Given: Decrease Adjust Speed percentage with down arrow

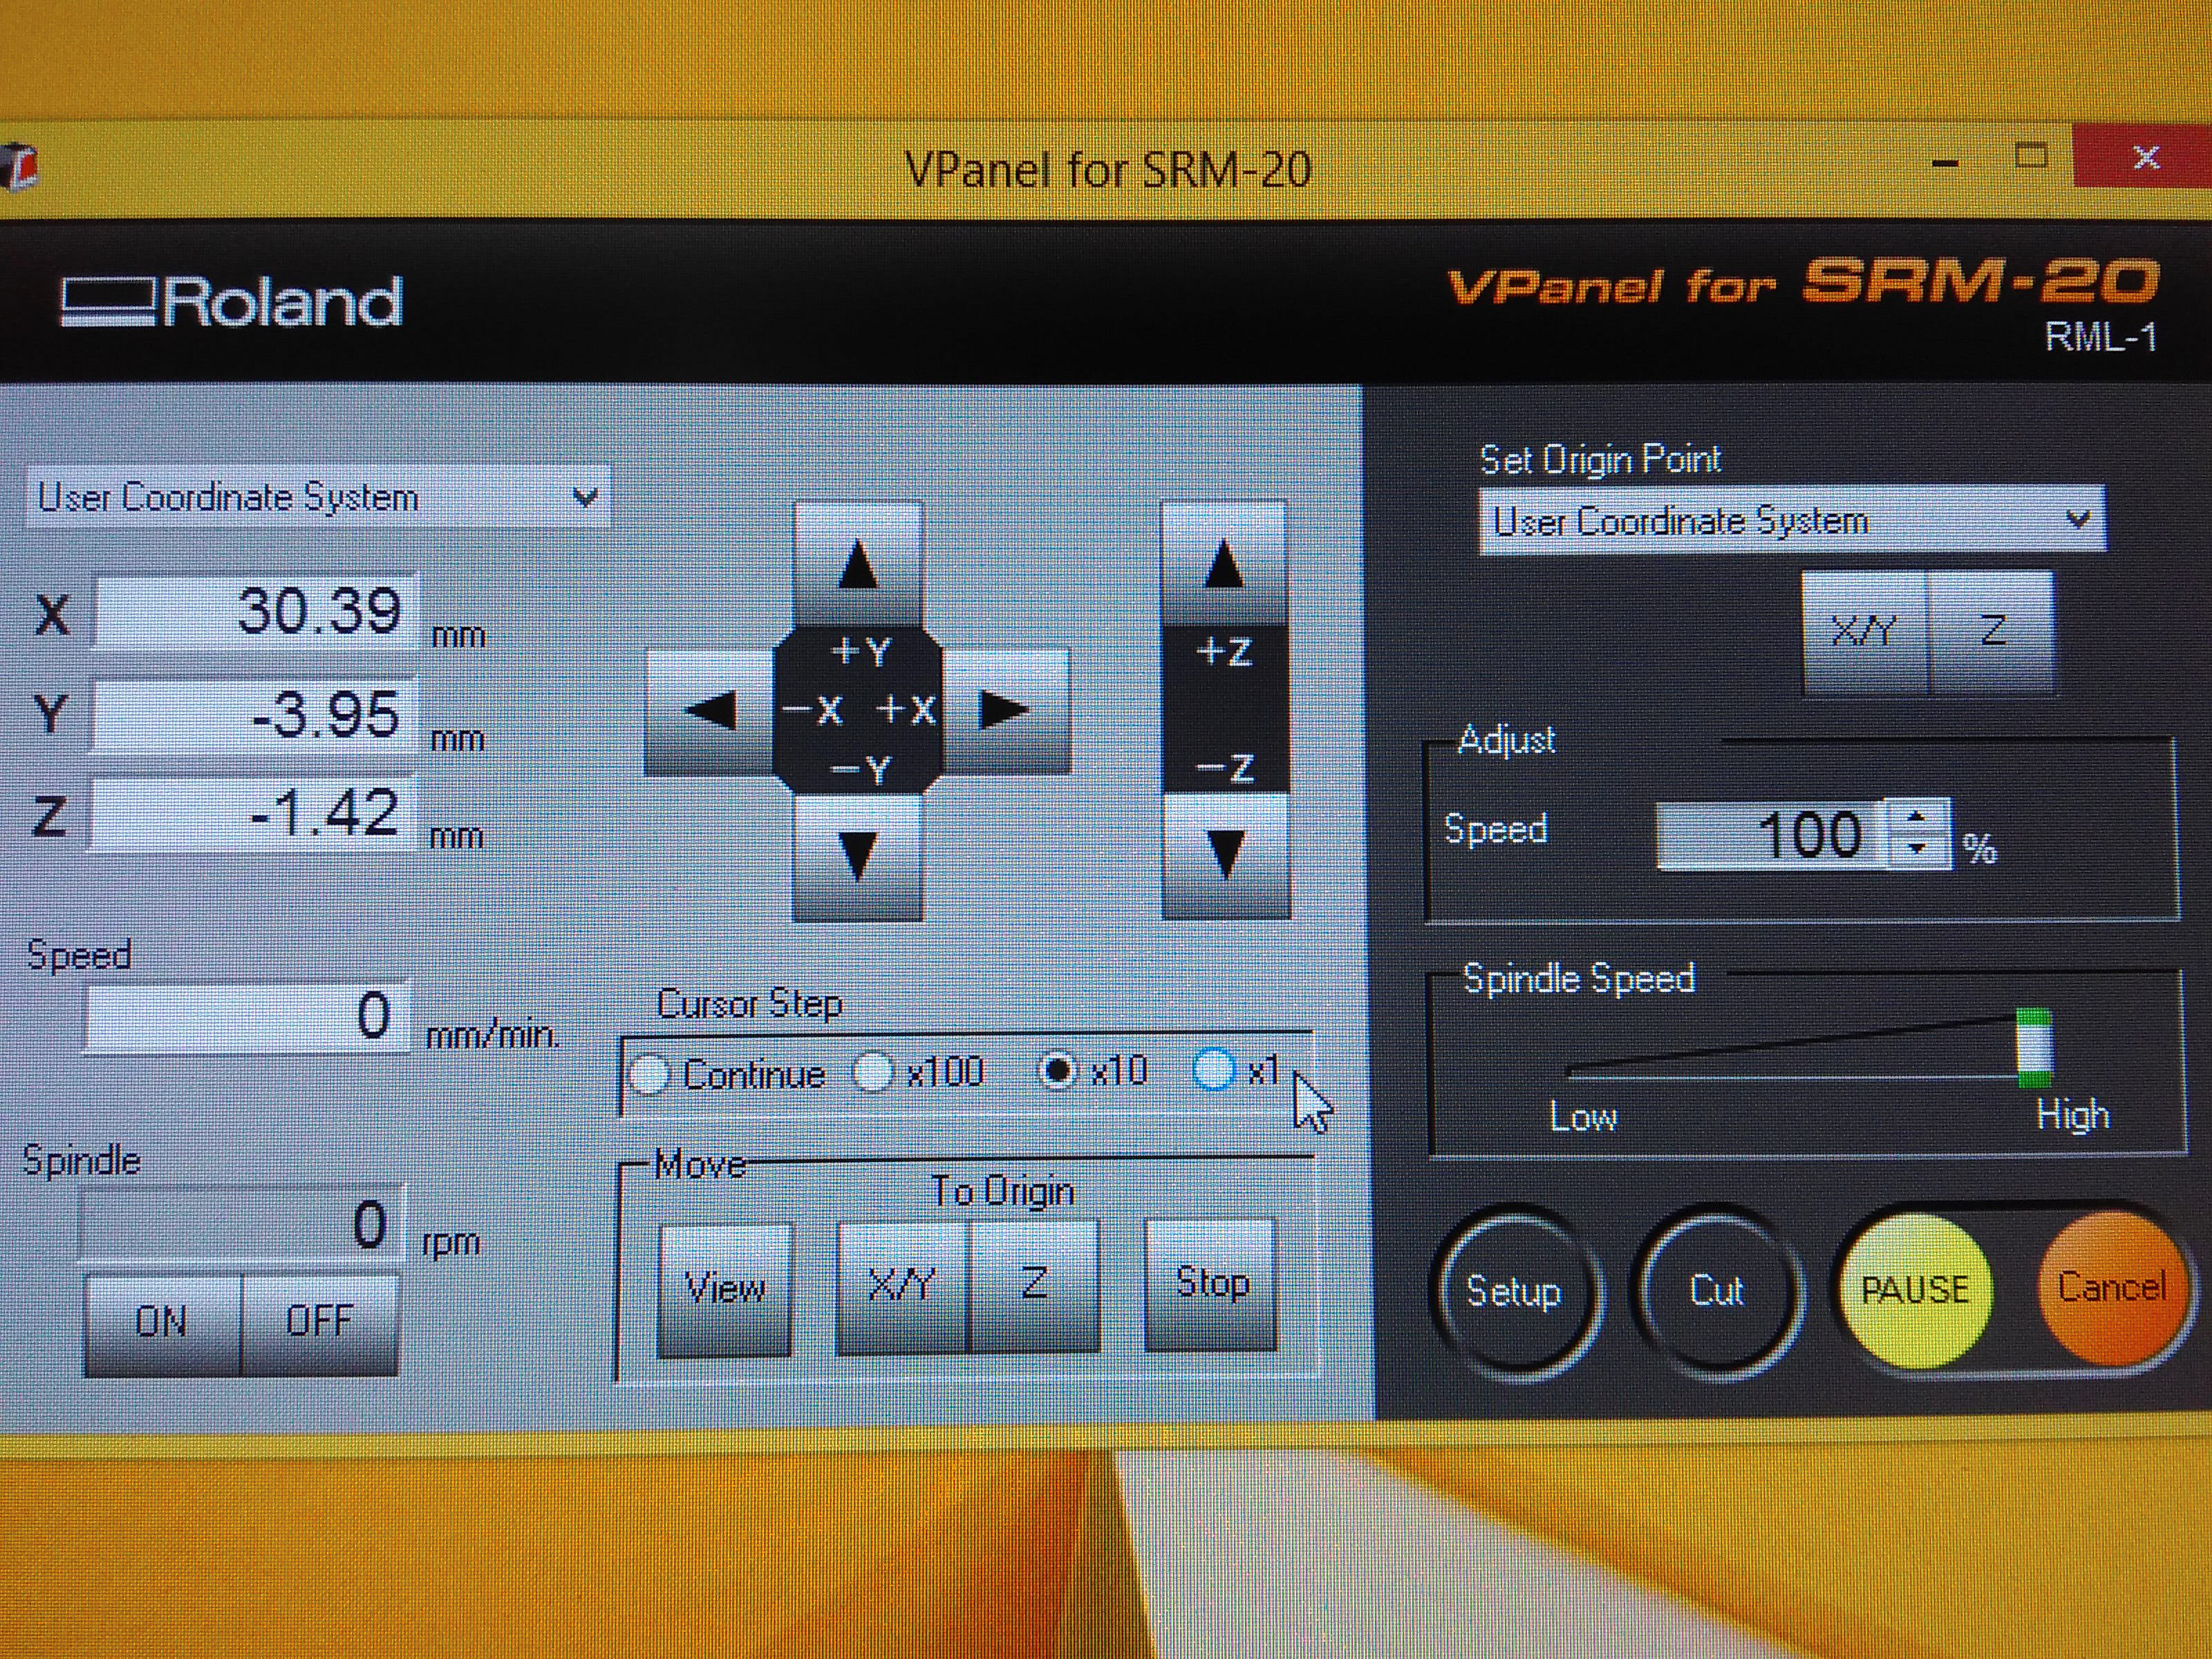Looking at the screenshot, I should (1917, 849).
